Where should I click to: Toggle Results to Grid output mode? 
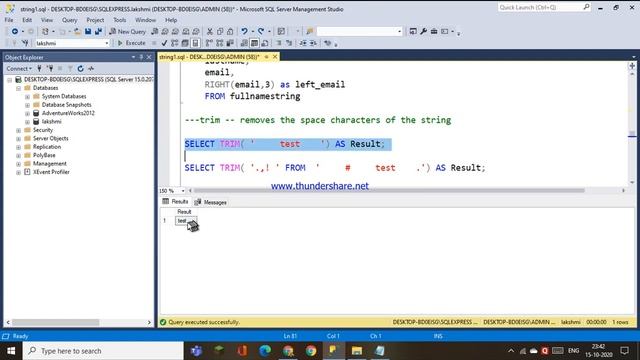[x=254, y=43]
